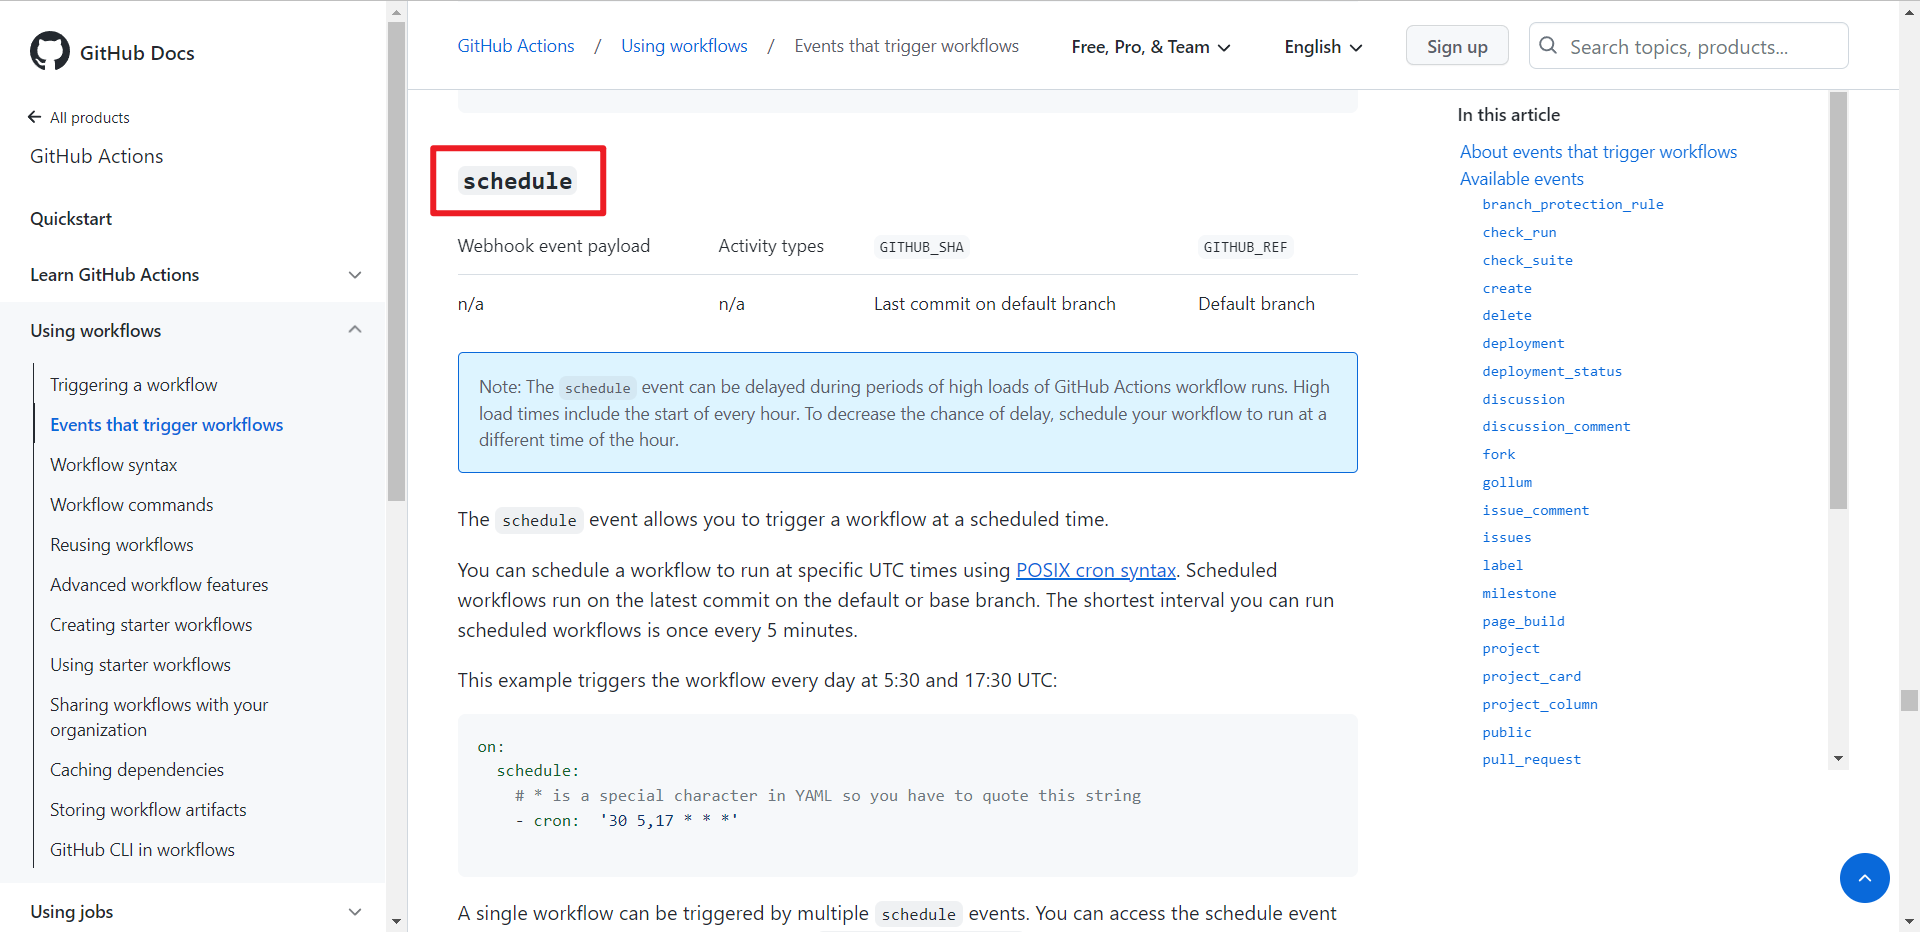Click the blue scroll-to-top button
This screenshot has width=1920, height=932.
pyautogui.click(x=1864, y=878)
